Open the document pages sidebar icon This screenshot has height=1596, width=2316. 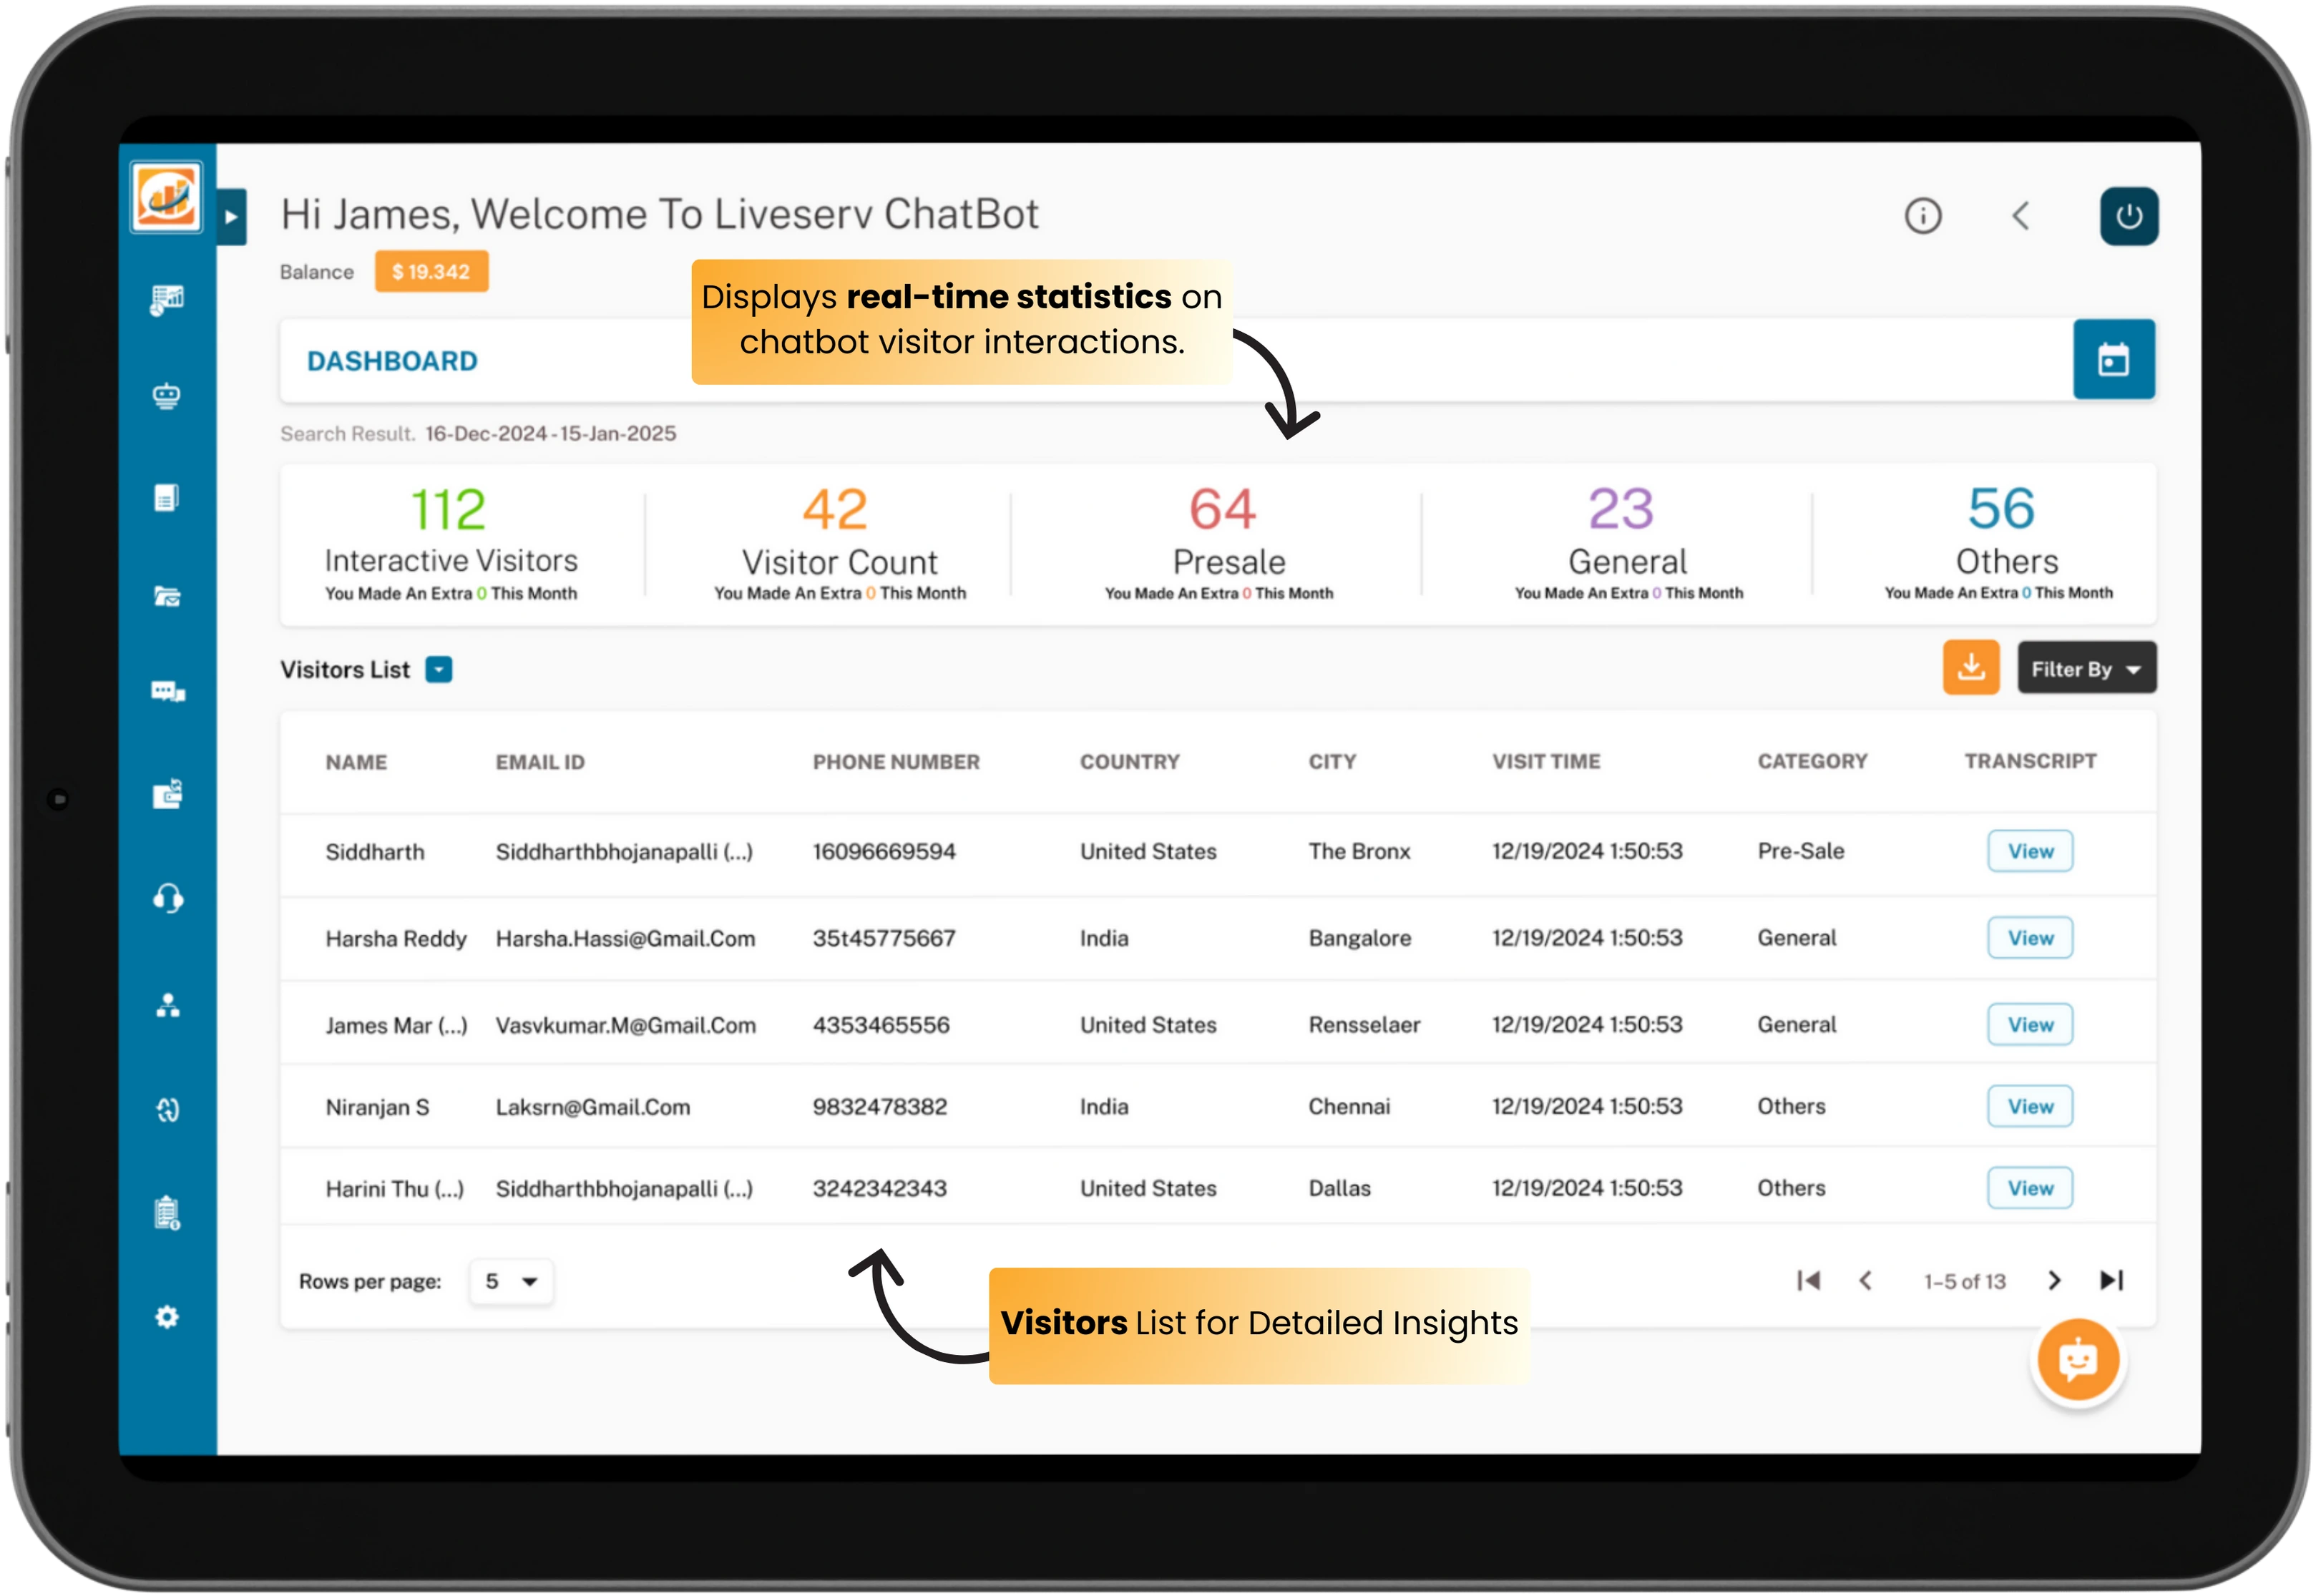click(167, 497)
